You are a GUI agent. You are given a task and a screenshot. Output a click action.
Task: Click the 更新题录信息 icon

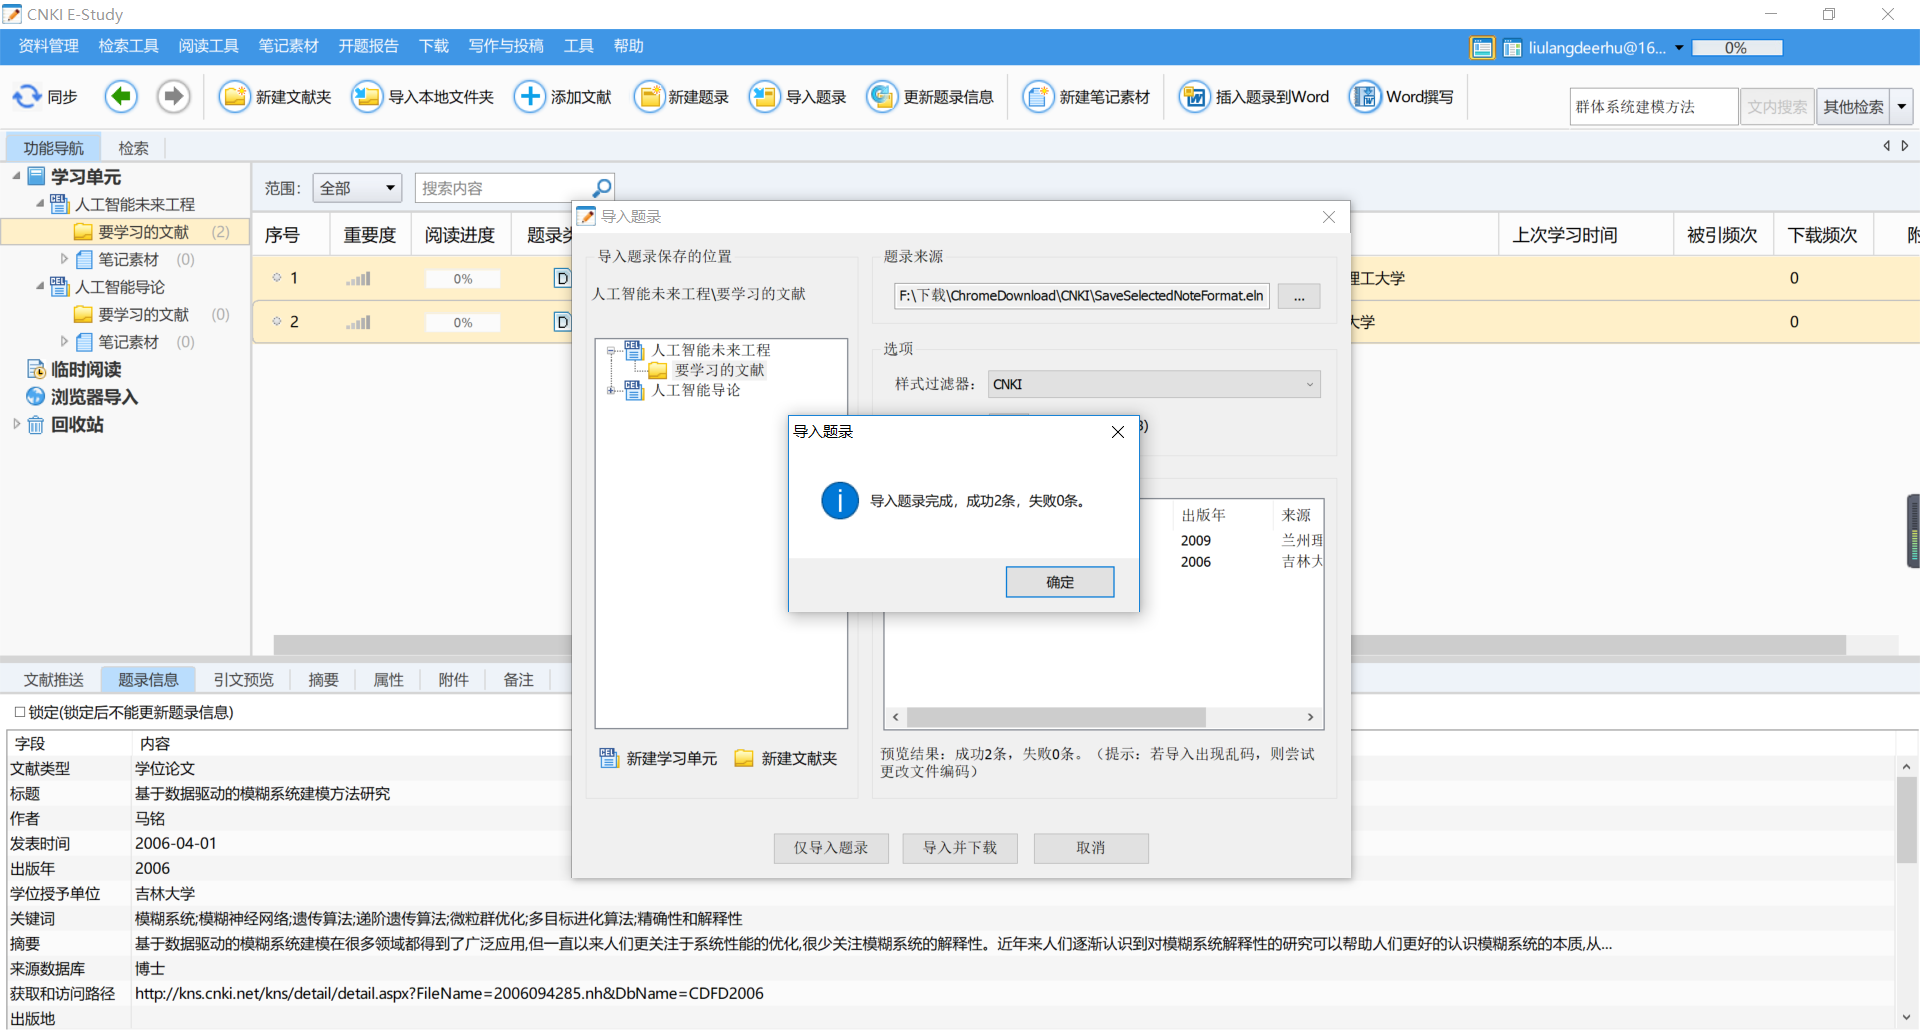[882, 96]
